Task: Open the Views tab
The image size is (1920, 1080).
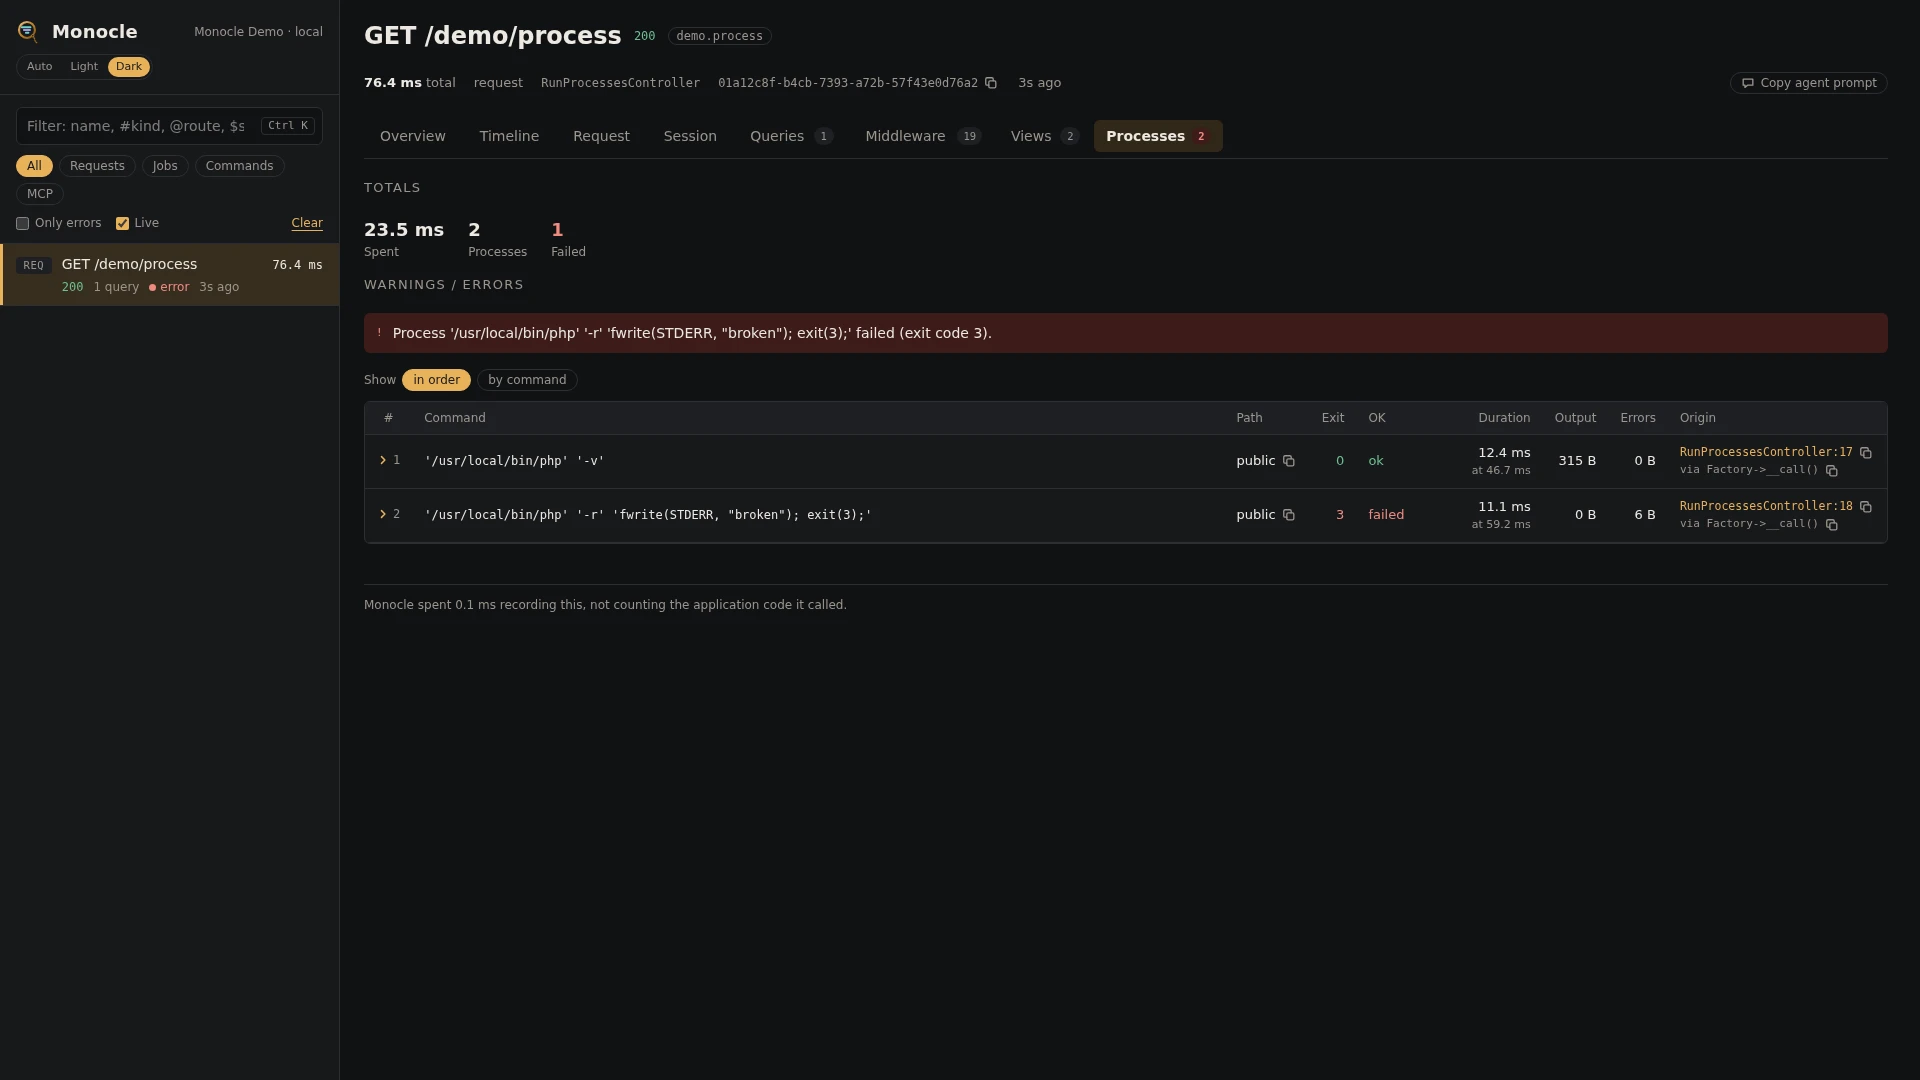Action: 1044,136
